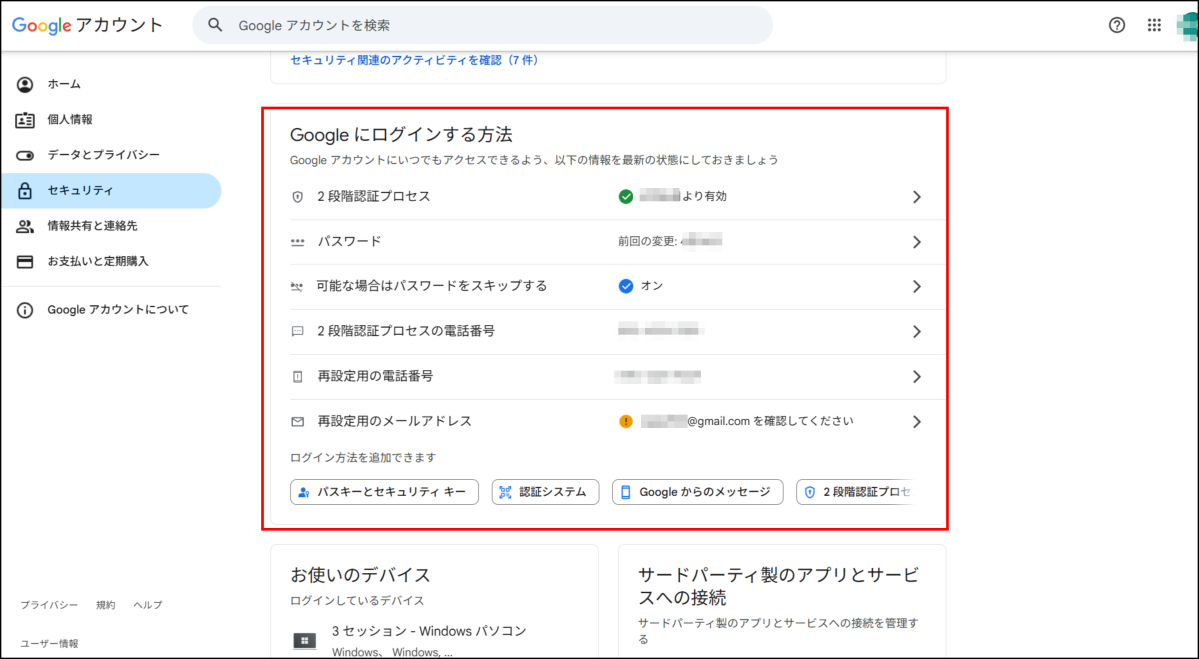The width and height of the screenshot is (1199, 659).
Task: Open the ユーザー情報 footer link
Action: (x=49, y=644)
